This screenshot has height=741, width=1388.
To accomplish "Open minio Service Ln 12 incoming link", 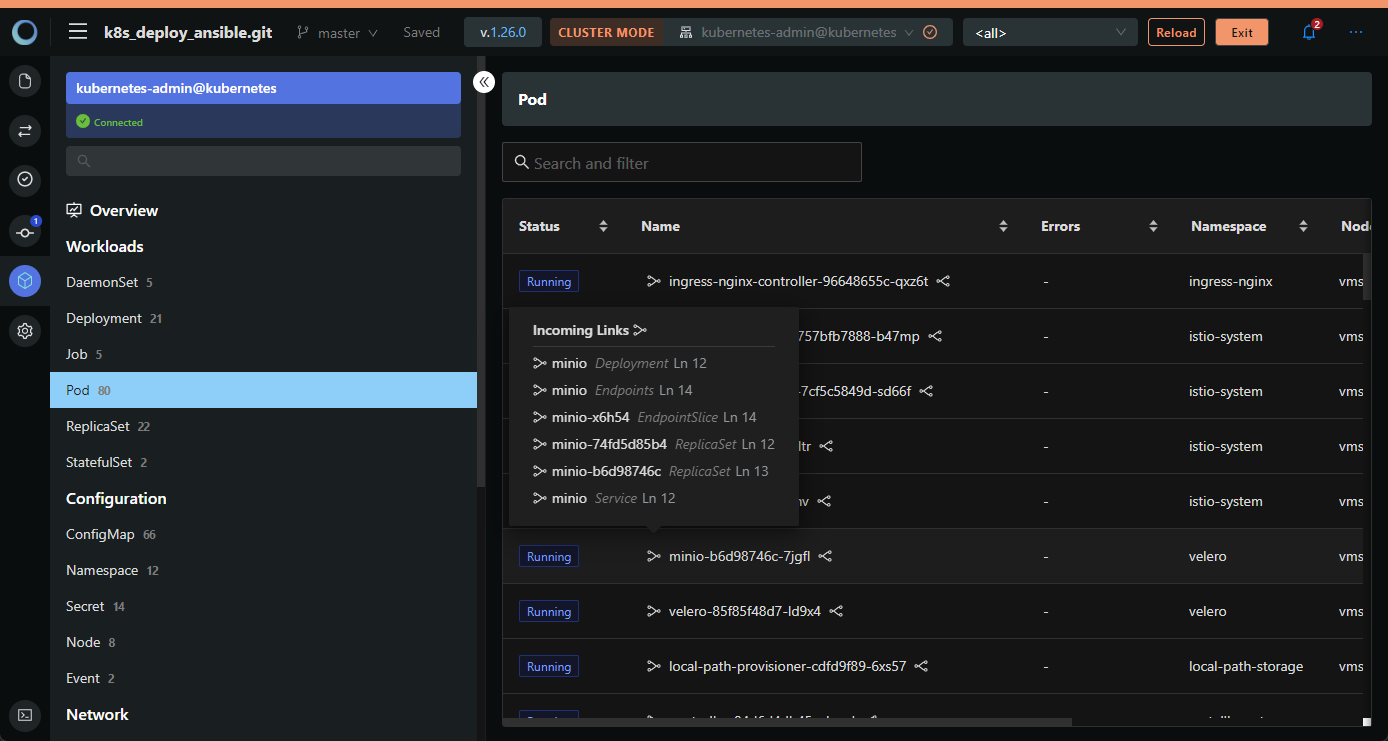I will (x=604, y=498).
